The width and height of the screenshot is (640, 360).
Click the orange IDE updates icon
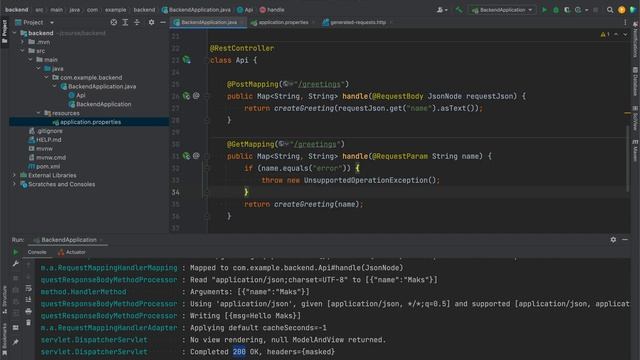pos(621,10)
